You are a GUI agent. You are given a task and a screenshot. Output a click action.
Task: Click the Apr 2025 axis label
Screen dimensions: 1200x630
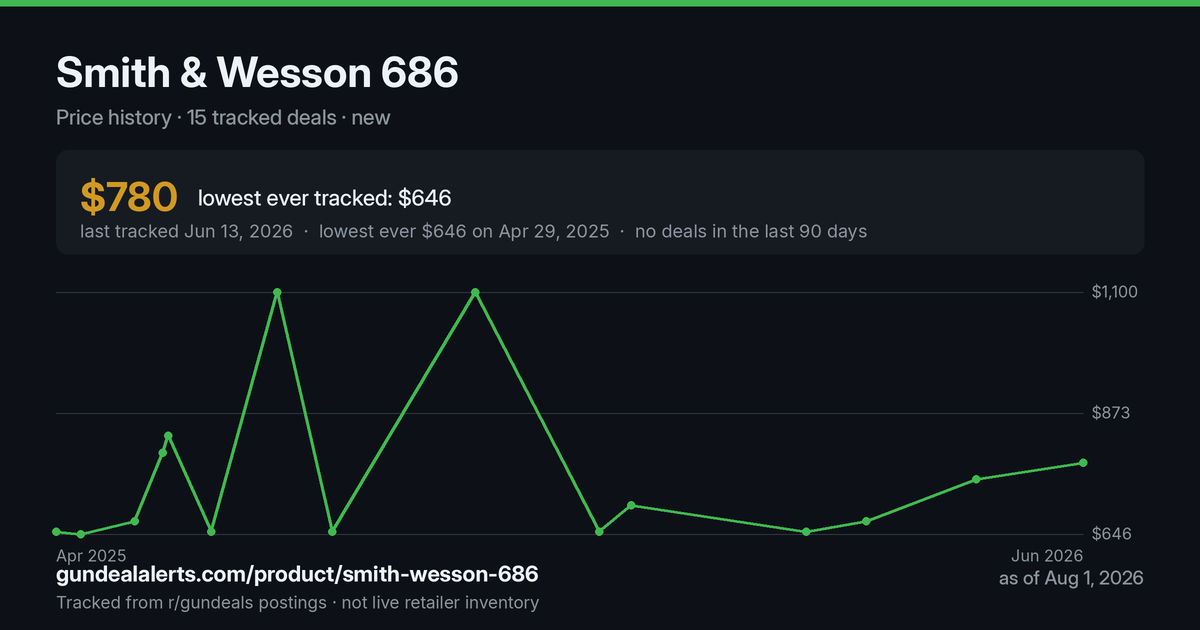pyautogui.click(x=91, y=555)
